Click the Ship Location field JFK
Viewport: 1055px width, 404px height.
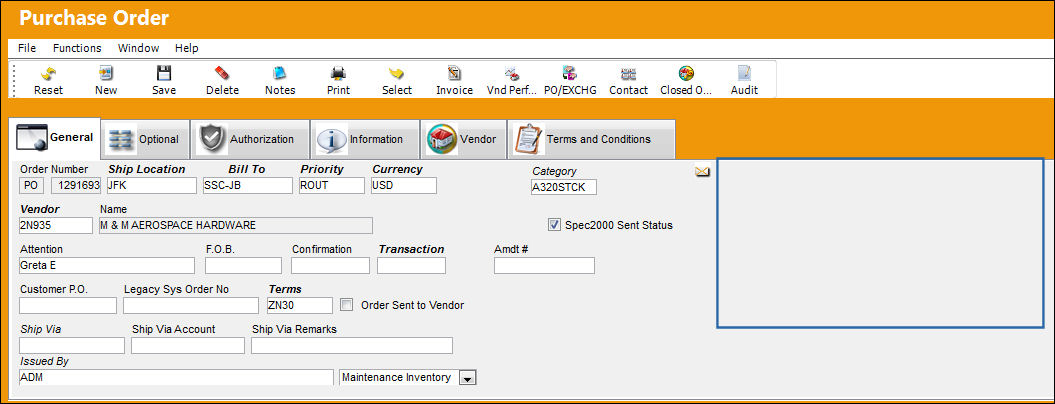pos(151,186)
